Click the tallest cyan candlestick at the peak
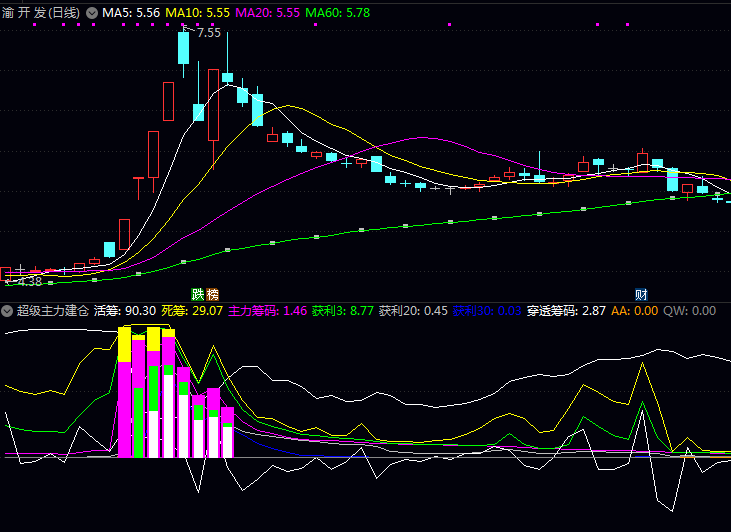 point(184,49)
